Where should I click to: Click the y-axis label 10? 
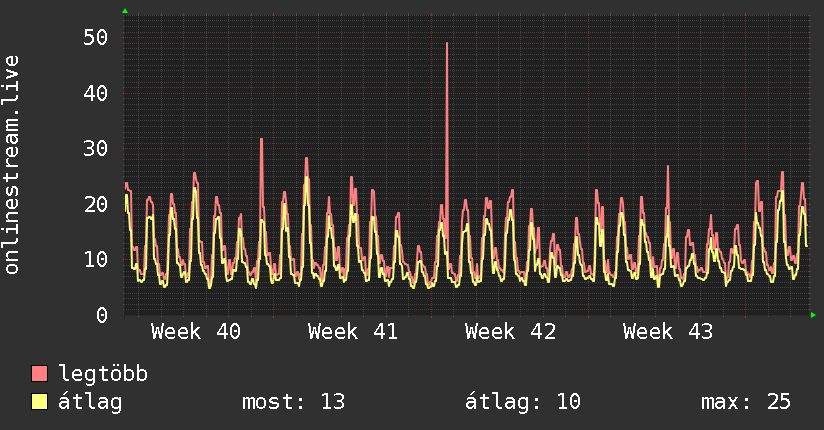[96, 259]
